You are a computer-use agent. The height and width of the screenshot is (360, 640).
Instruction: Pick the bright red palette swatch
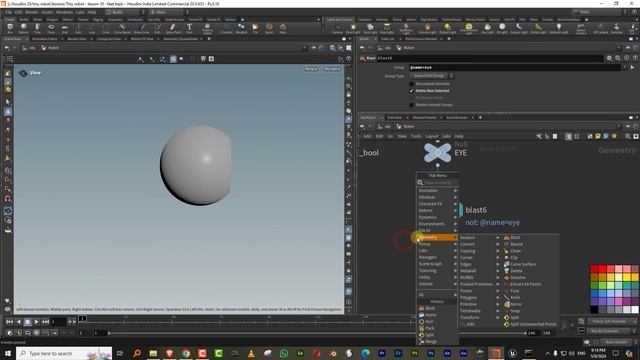602,269
